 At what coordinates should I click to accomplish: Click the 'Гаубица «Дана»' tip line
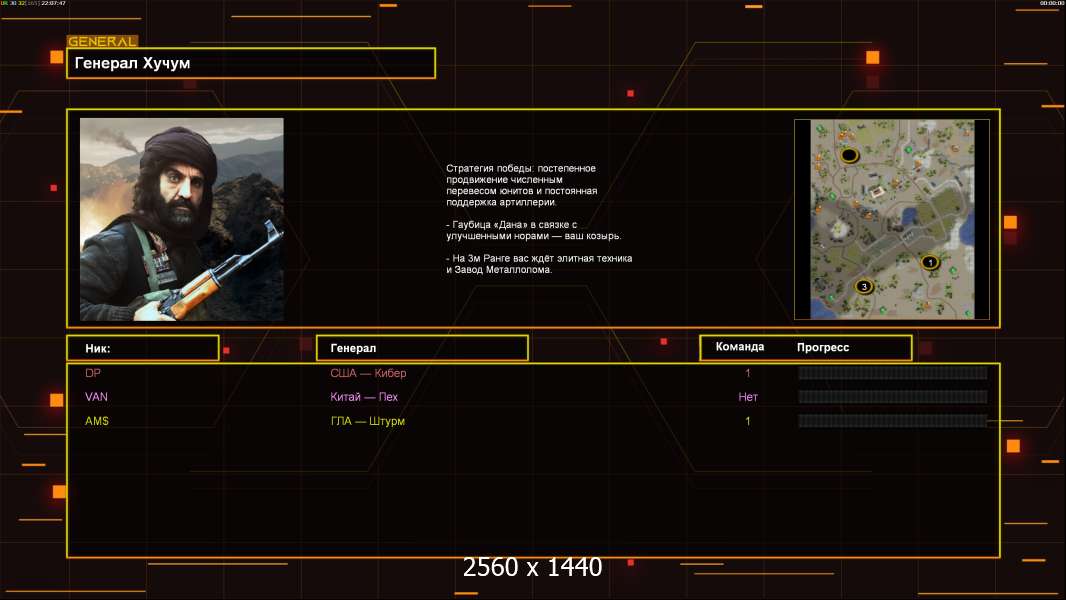pos(534,230)
